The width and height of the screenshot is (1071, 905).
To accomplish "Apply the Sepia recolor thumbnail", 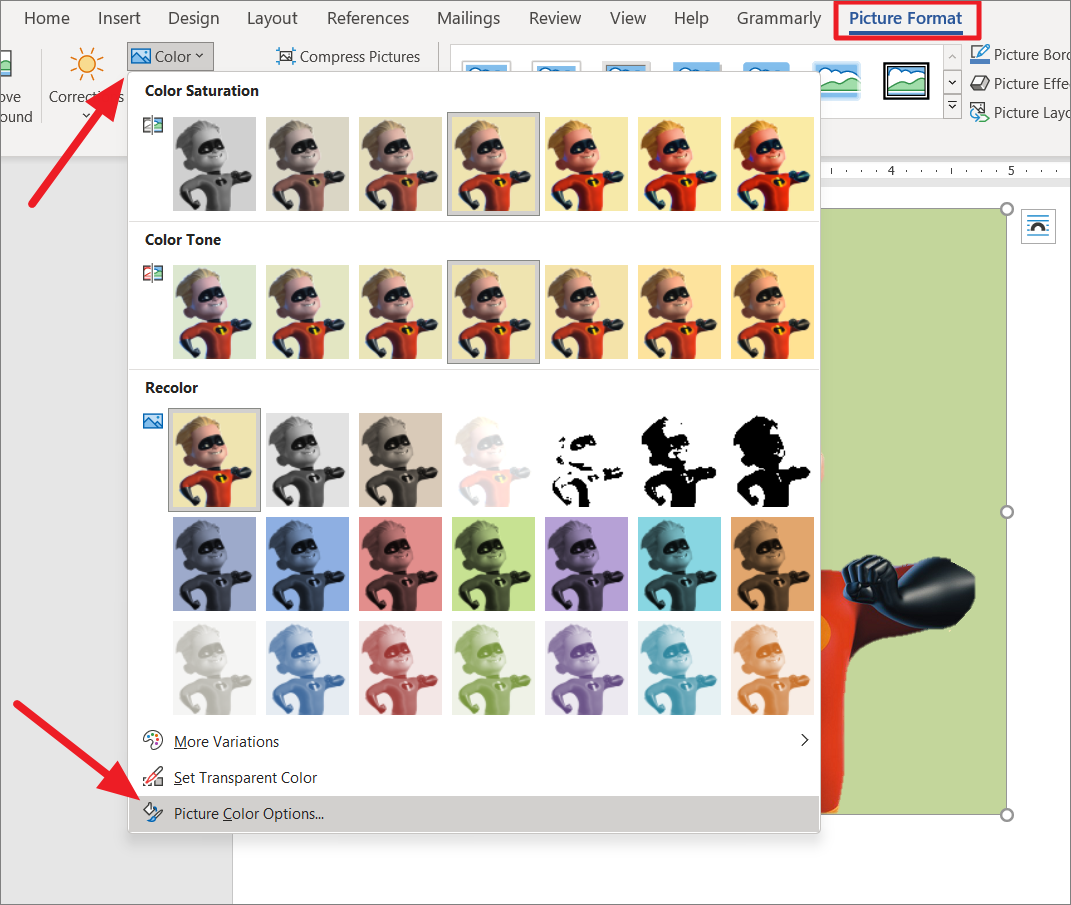I will click(400, 460).
